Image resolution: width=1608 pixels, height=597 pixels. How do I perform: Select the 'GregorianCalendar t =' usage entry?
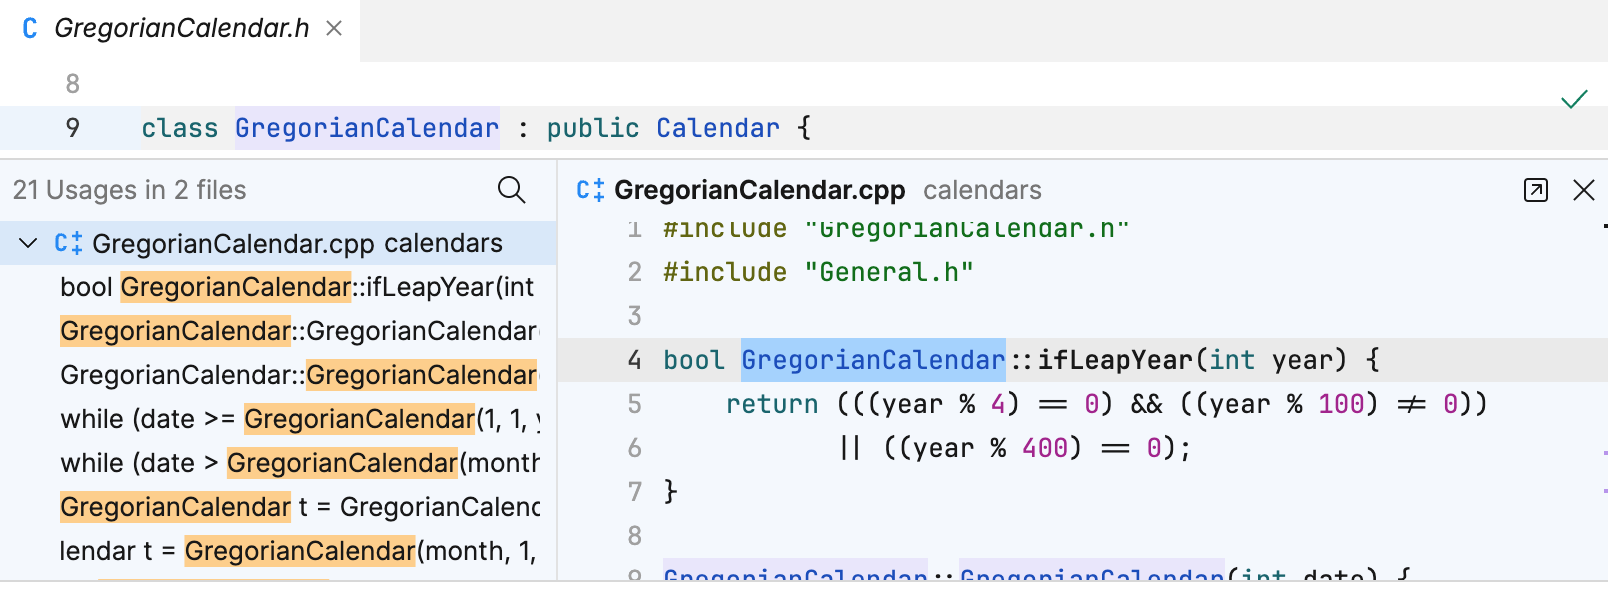[x=299, y=507]
